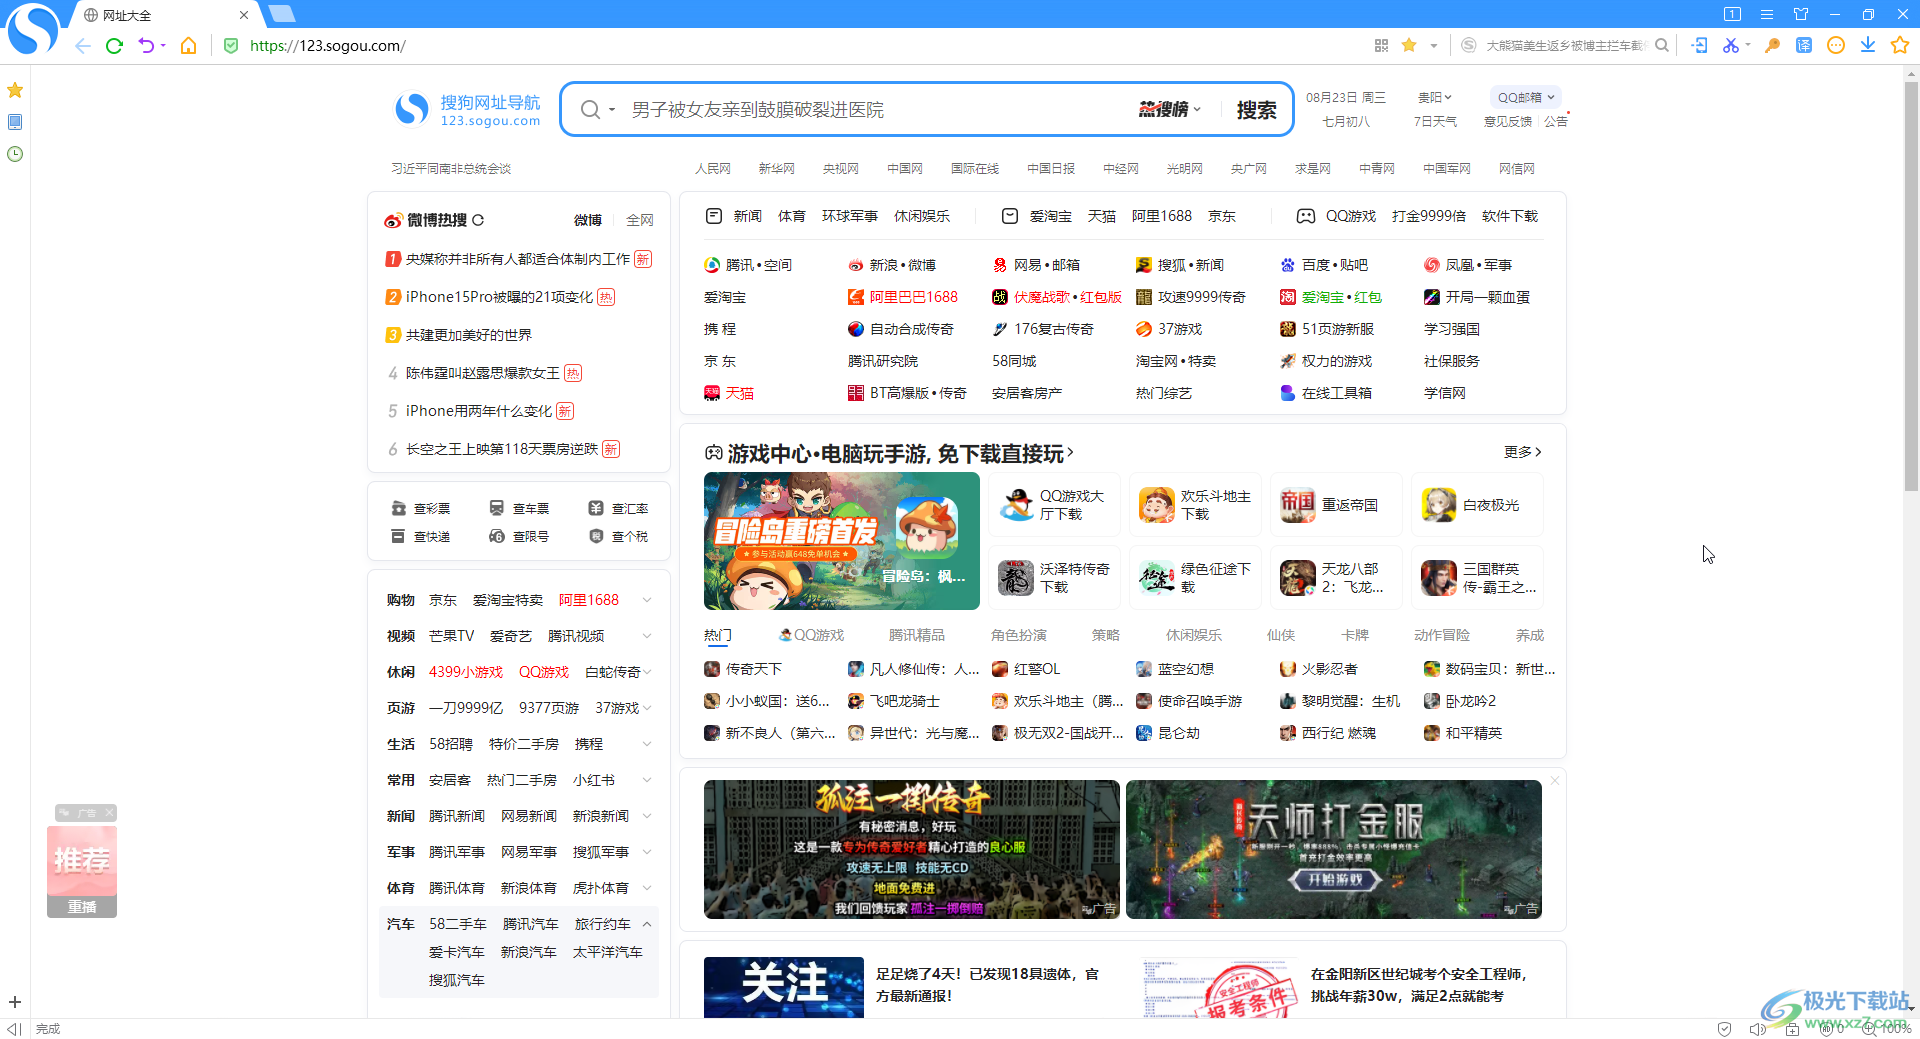Open the favorites star in the left sidebar
The width and height of the screenshot is (1920, 1039).
pos(15,90)
